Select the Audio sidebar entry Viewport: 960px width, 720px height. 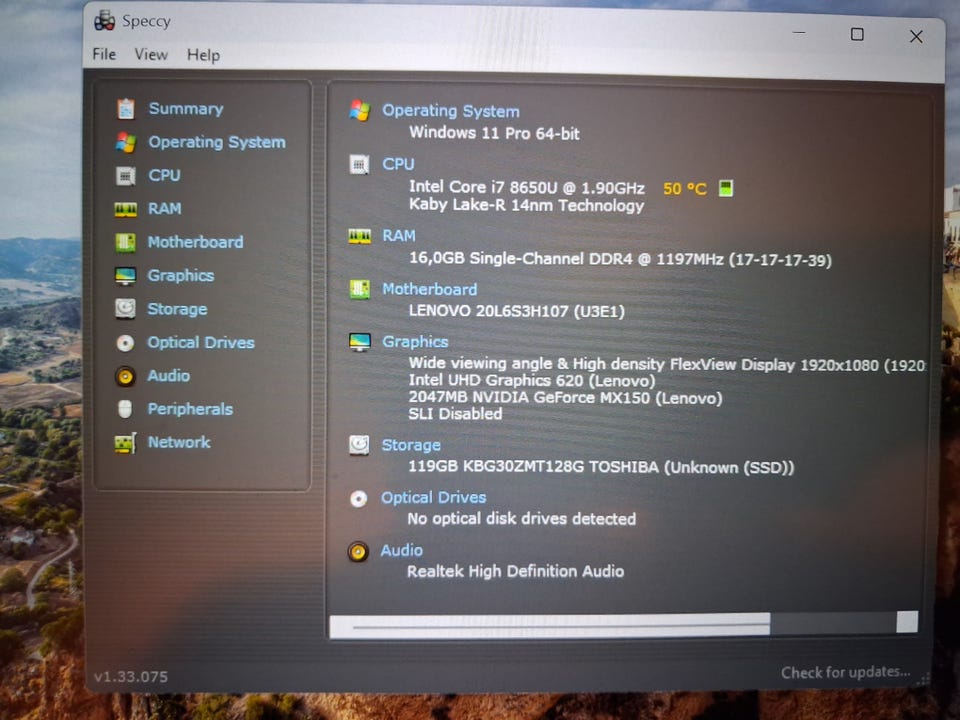click(x=168, y=375)
